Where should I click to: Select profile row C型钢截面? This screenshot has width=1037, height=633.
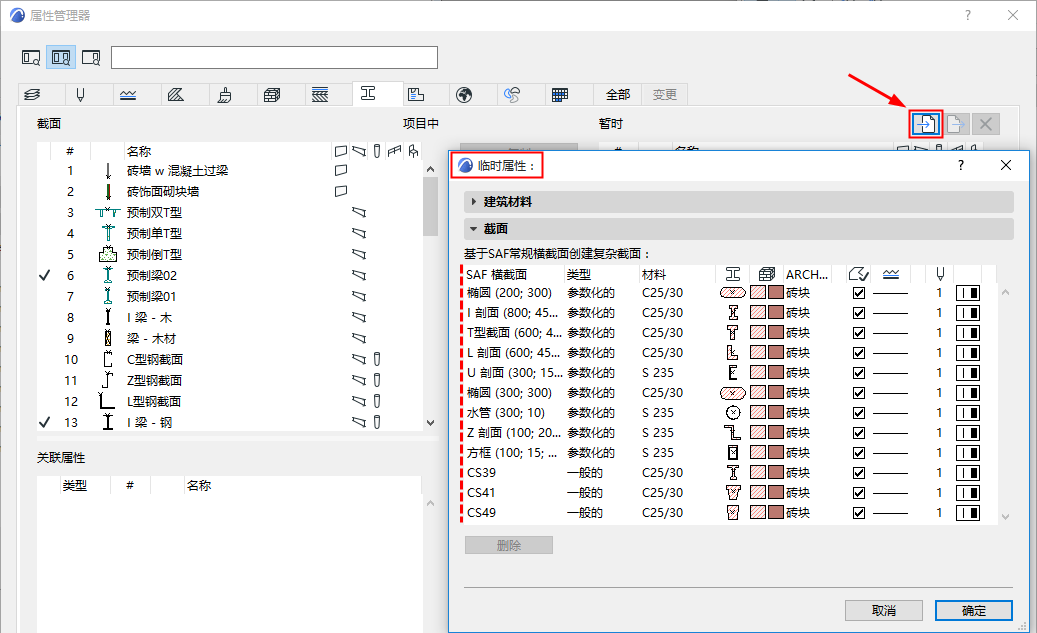230,360
